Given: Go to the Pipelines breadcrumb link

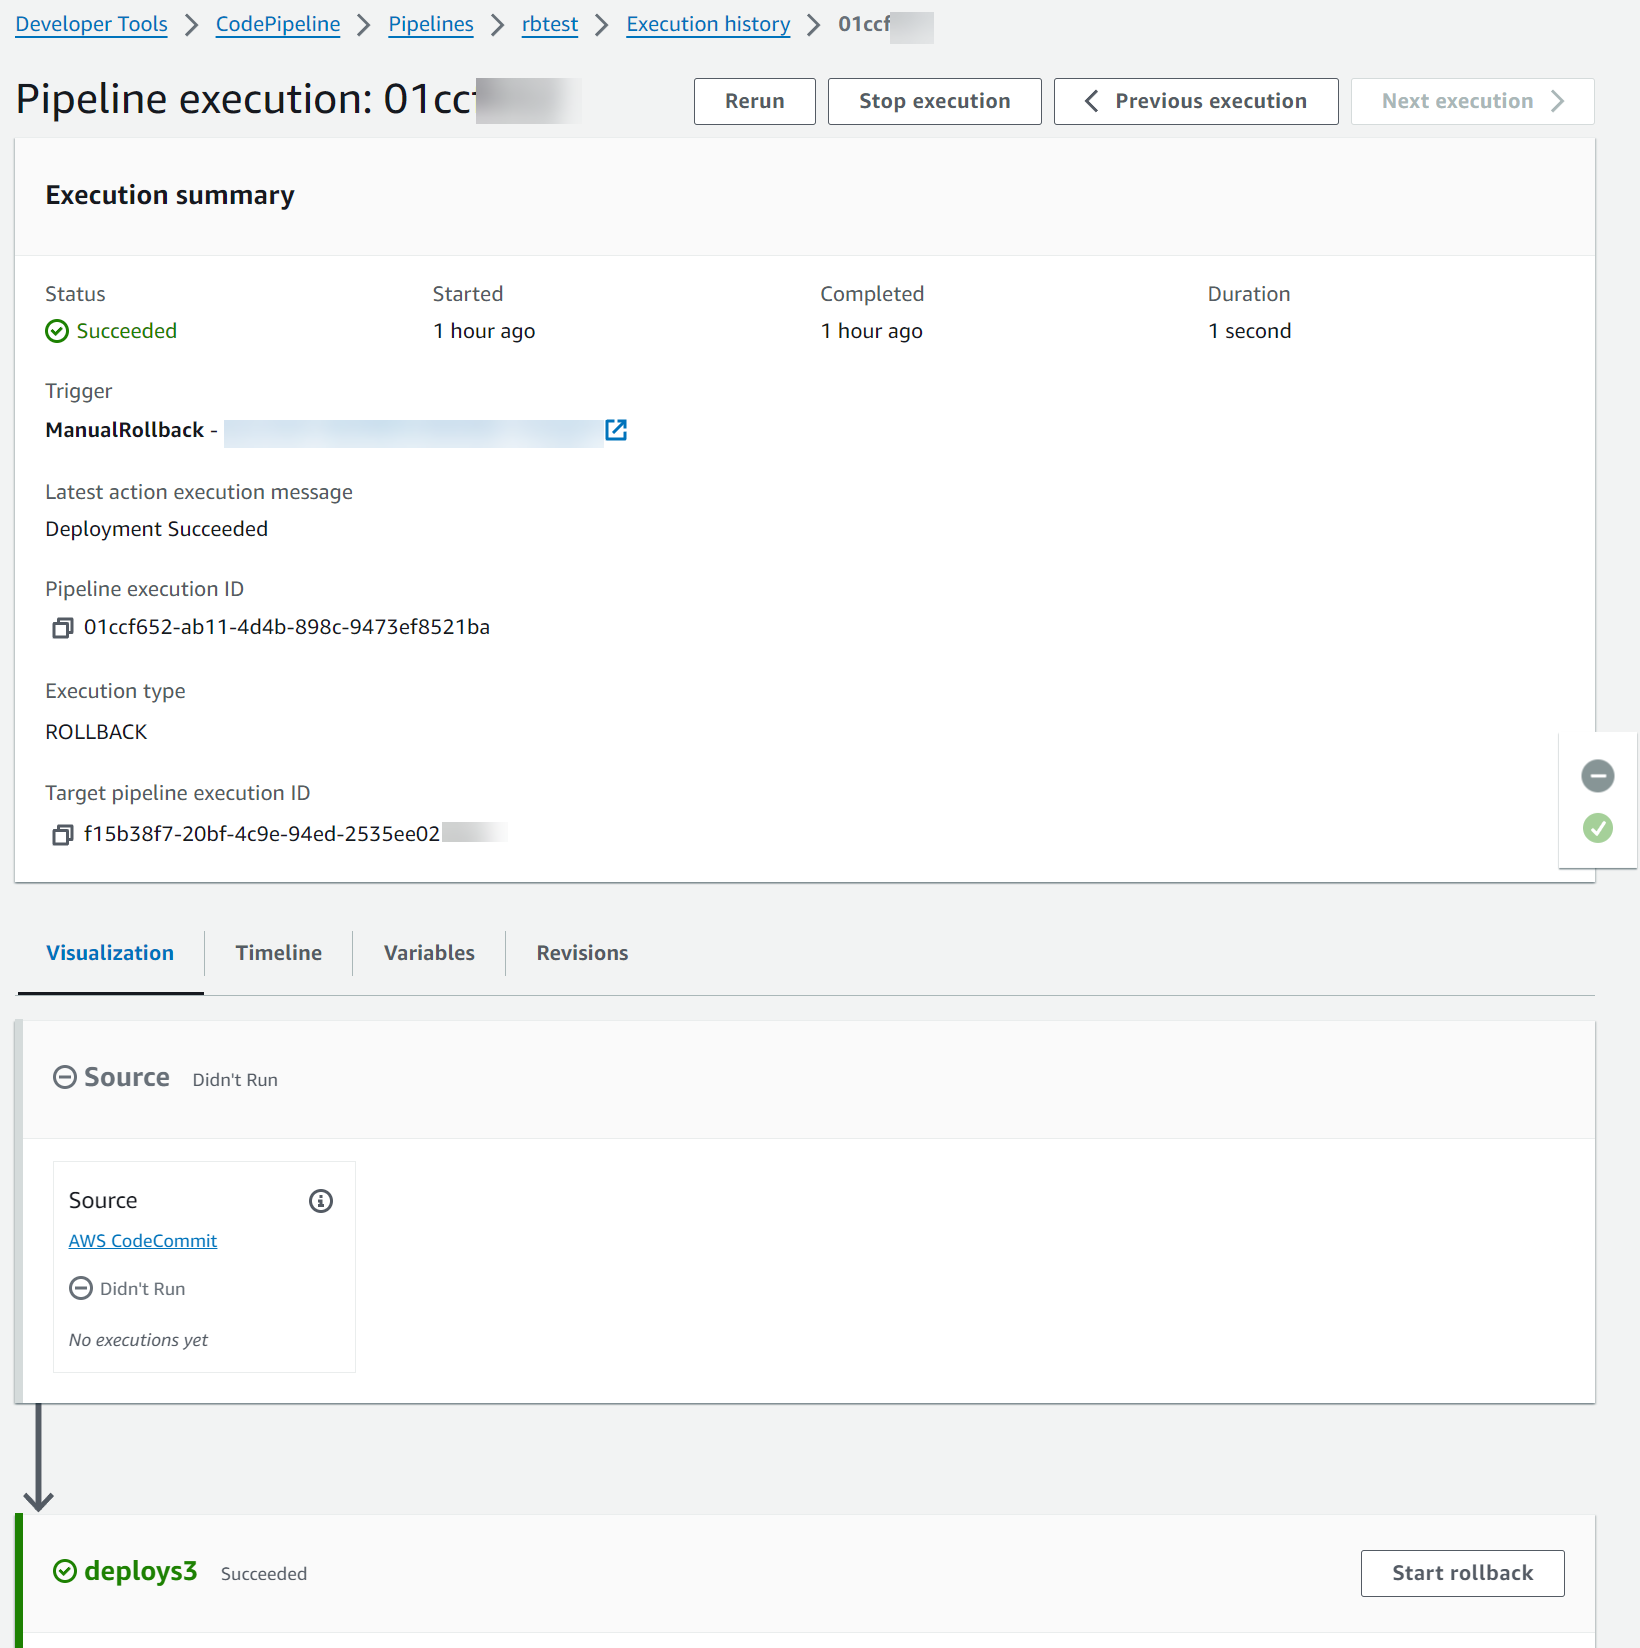Looking at the screenshot, I should coord(430,24).
